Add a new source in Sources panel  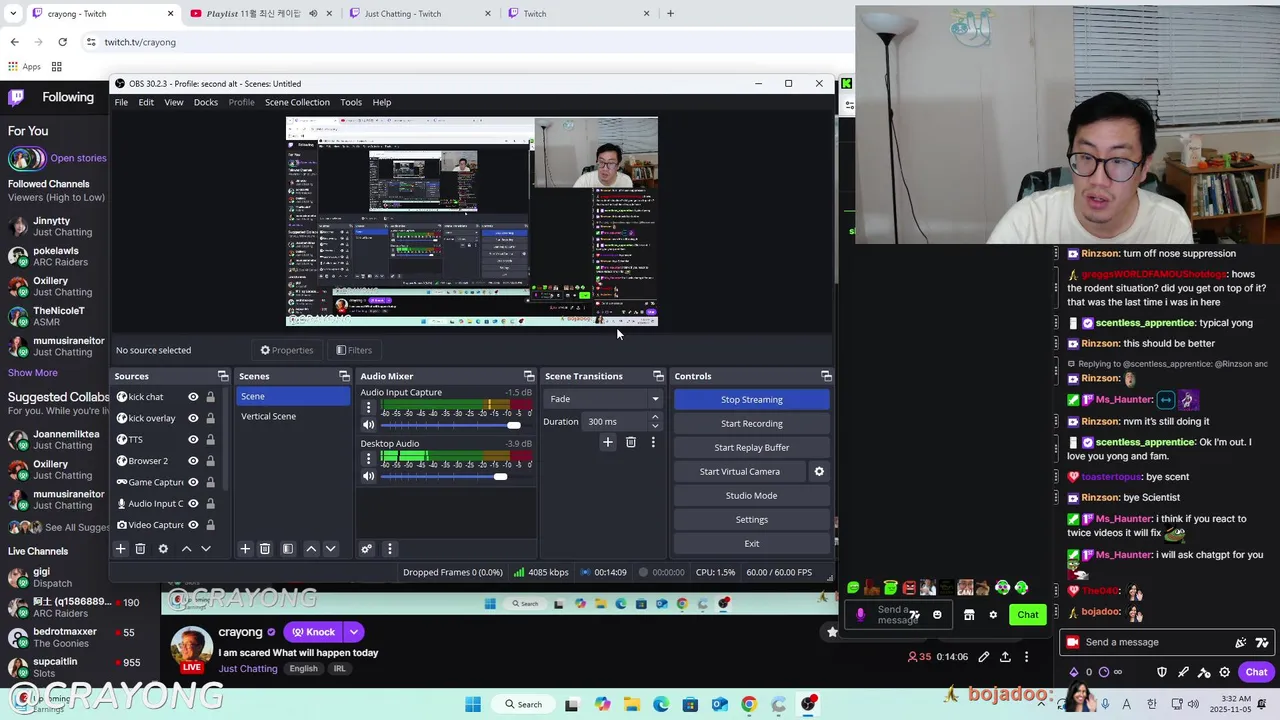pos(120,548)
